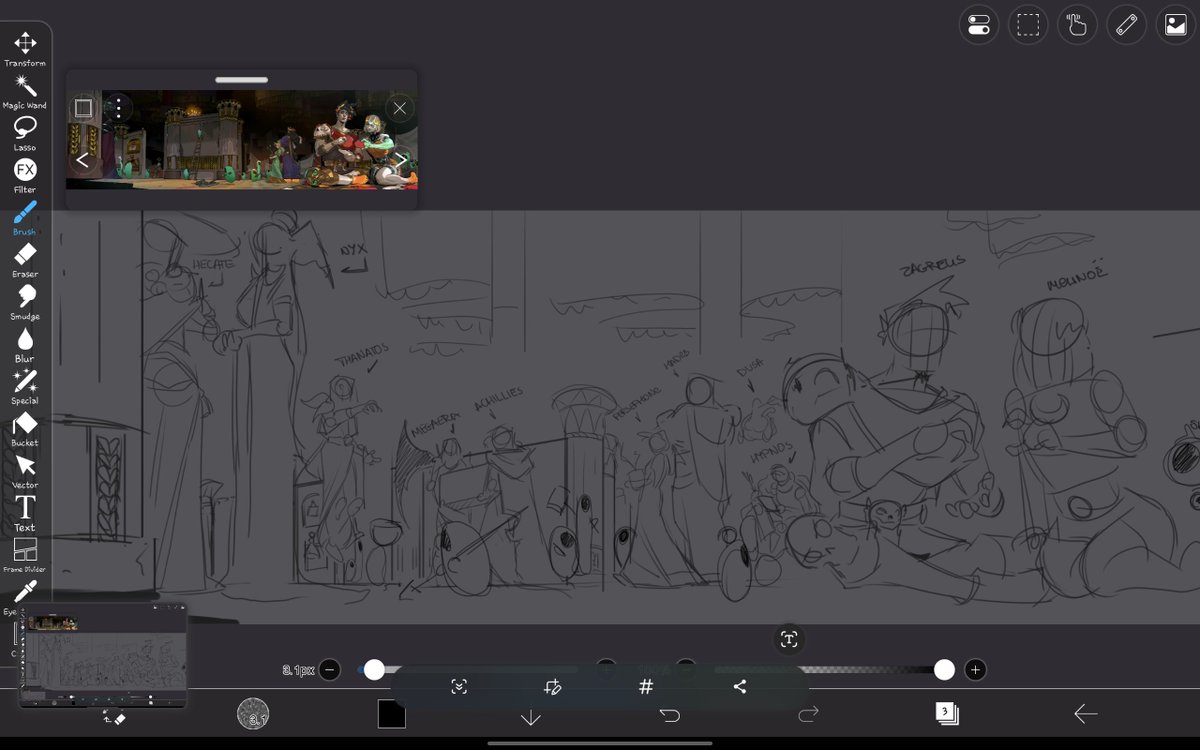1200x750 pixels.
Task: Undo the last stroke
Action: tap(670, 714)
